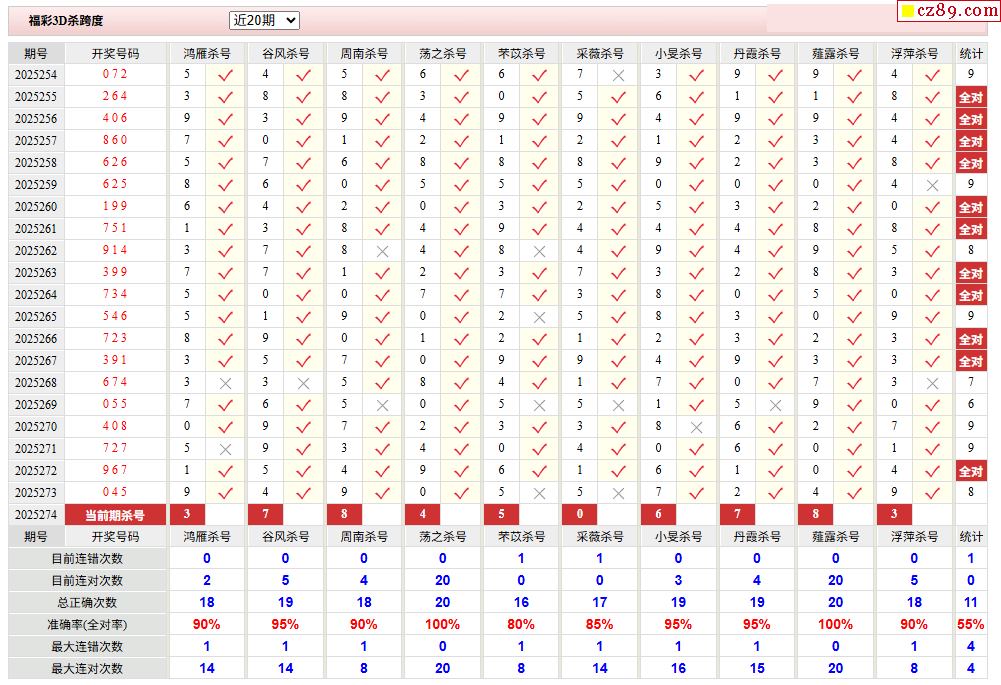
Task: Click the cz89.com site link
Action: tap(958, 11)
